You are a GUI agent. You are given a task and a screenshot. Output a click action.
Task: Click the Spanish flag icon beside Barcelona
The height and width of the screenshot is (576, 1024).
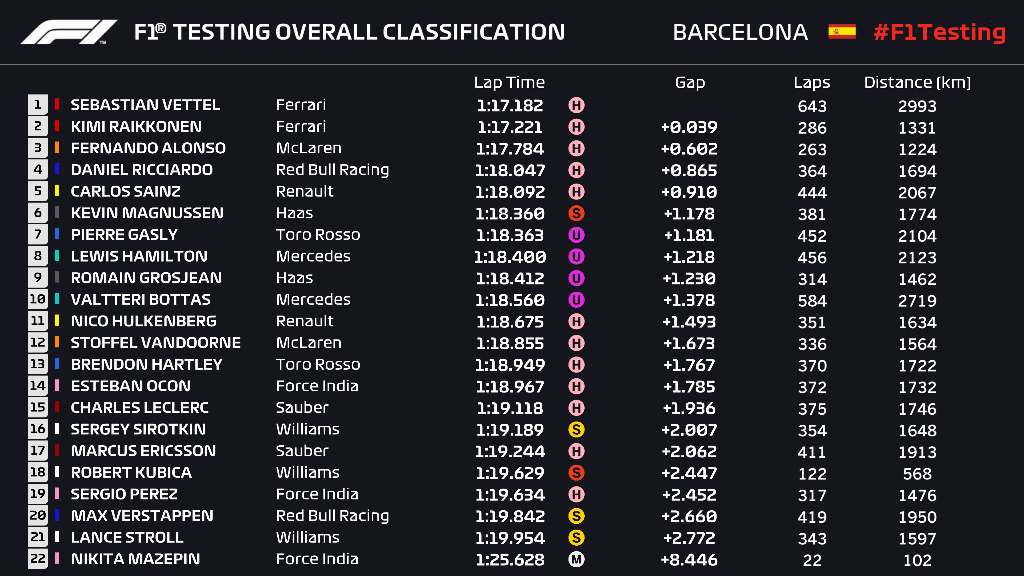point(841,32)
